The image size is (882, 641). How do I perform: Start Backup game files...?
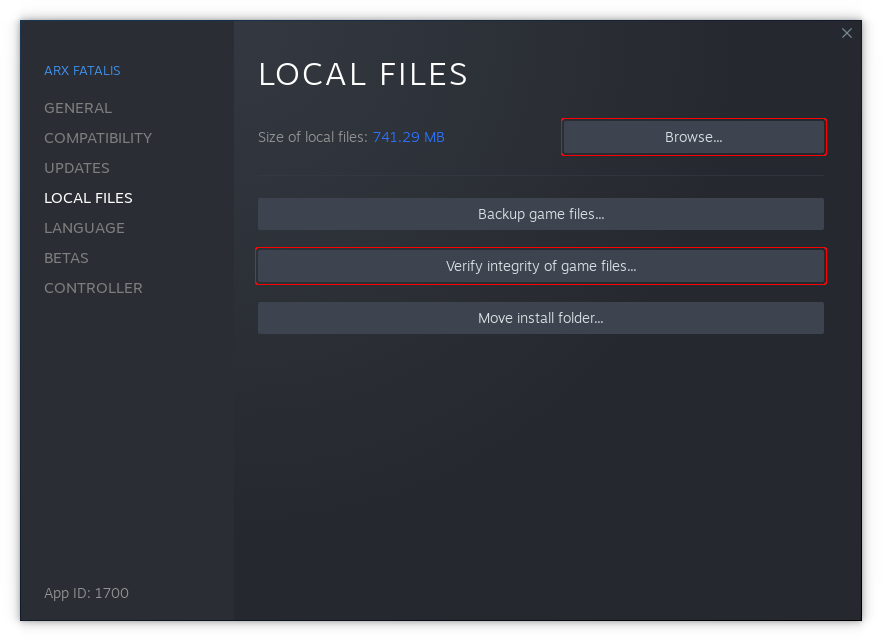pyautogui.click(x=541, y=214)
